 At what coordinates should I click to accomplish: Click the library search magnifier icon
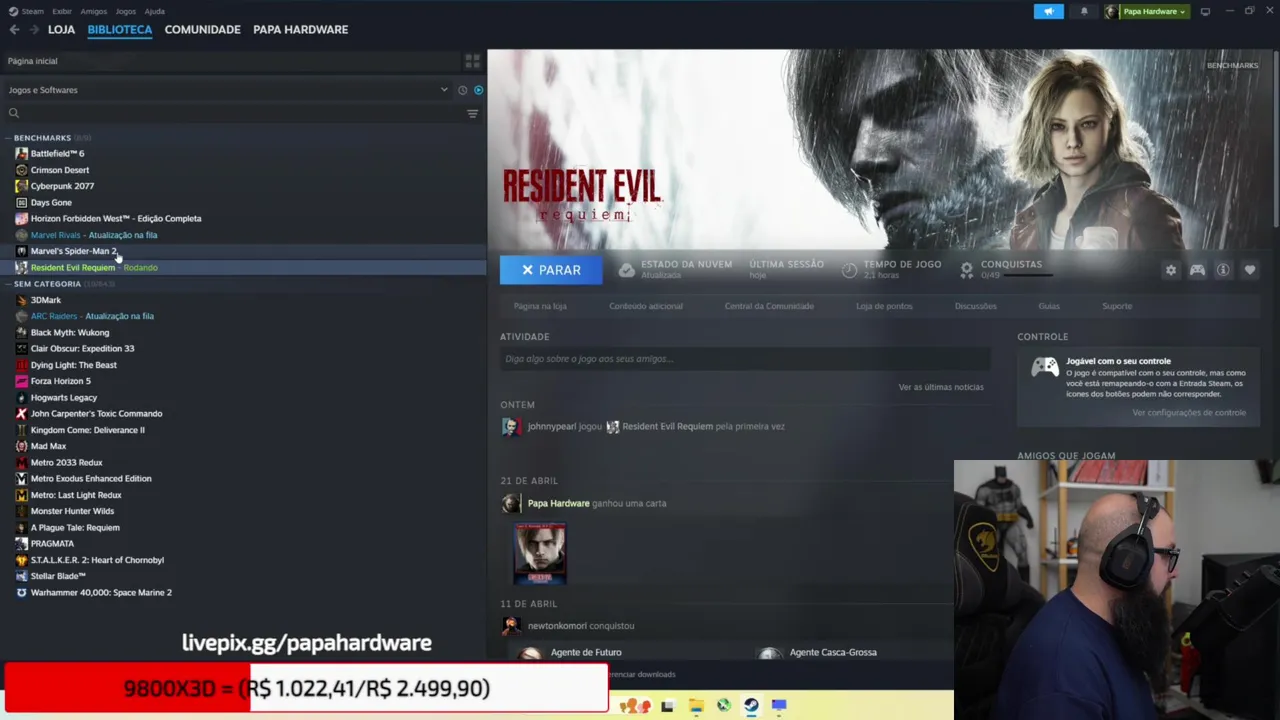coord(14,113)
